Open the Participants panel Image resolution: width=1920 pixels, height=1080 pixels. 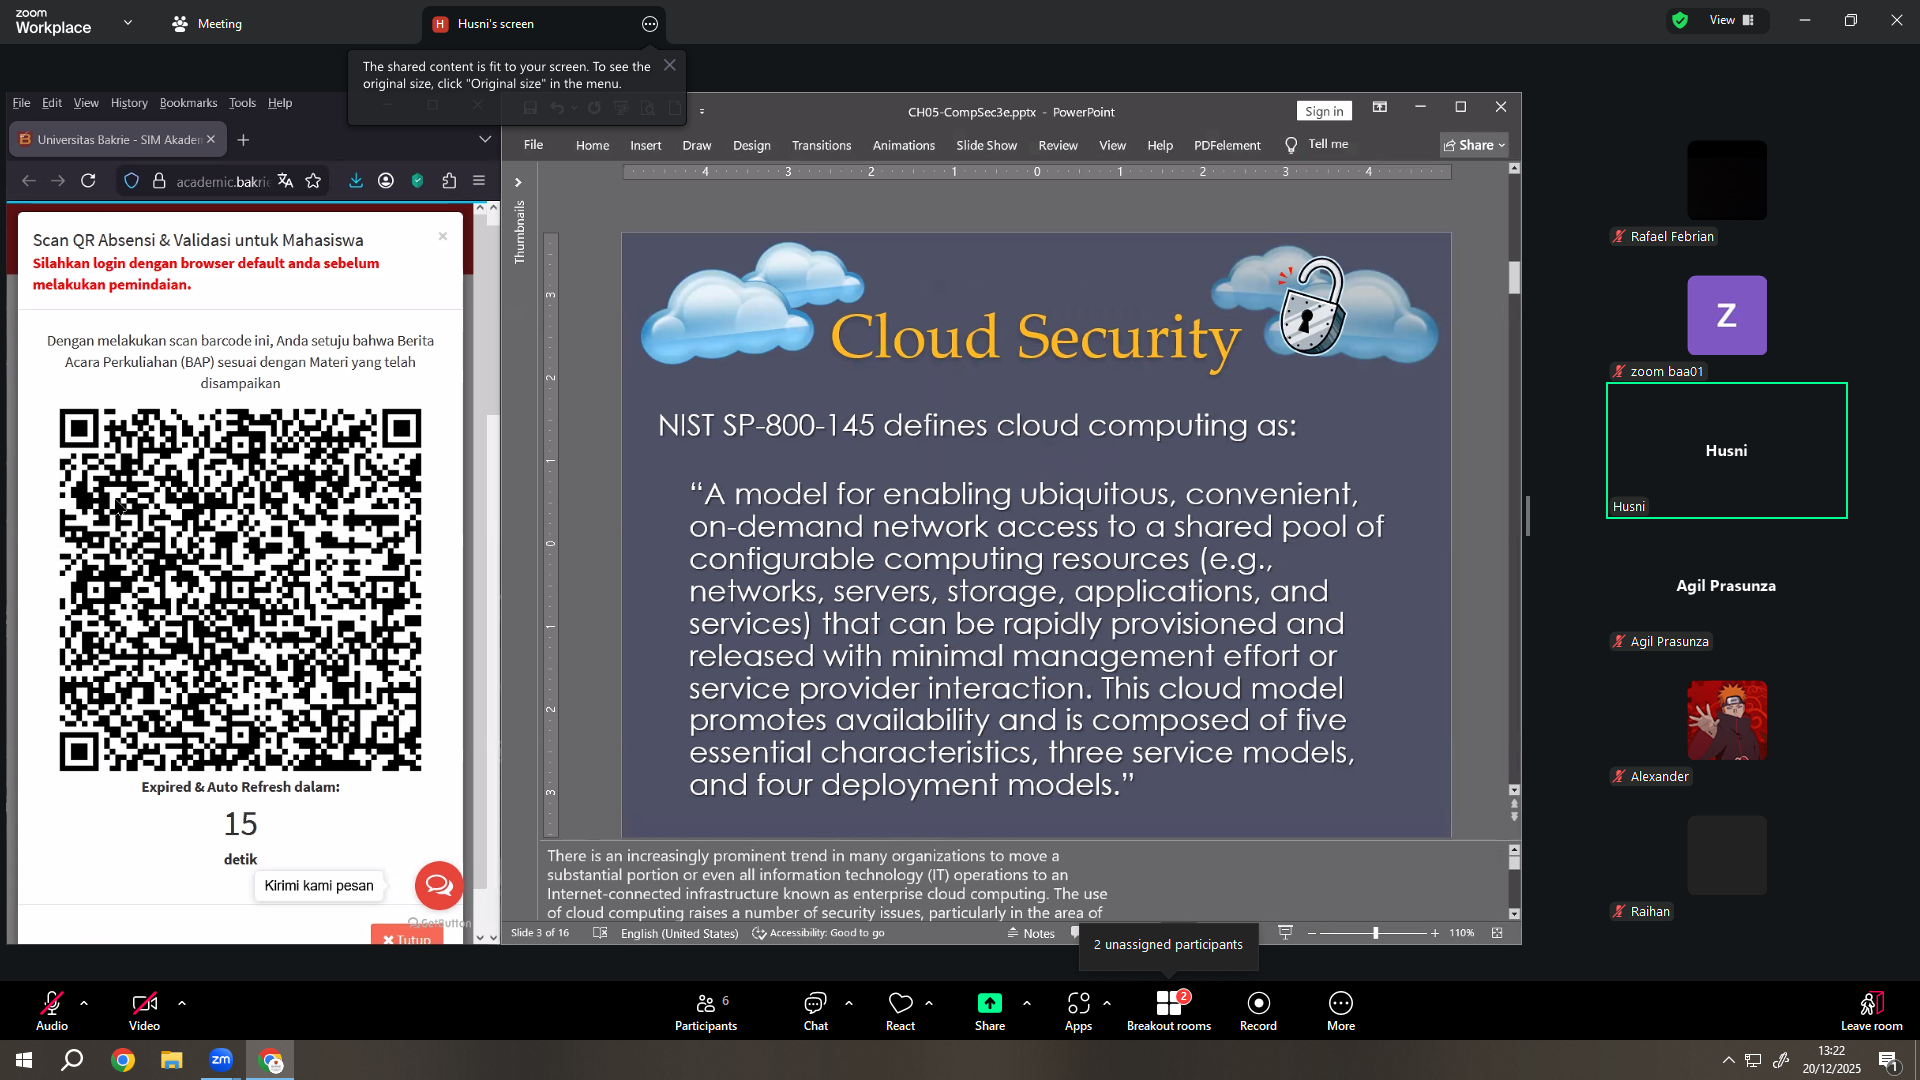tap(706, 1010)
